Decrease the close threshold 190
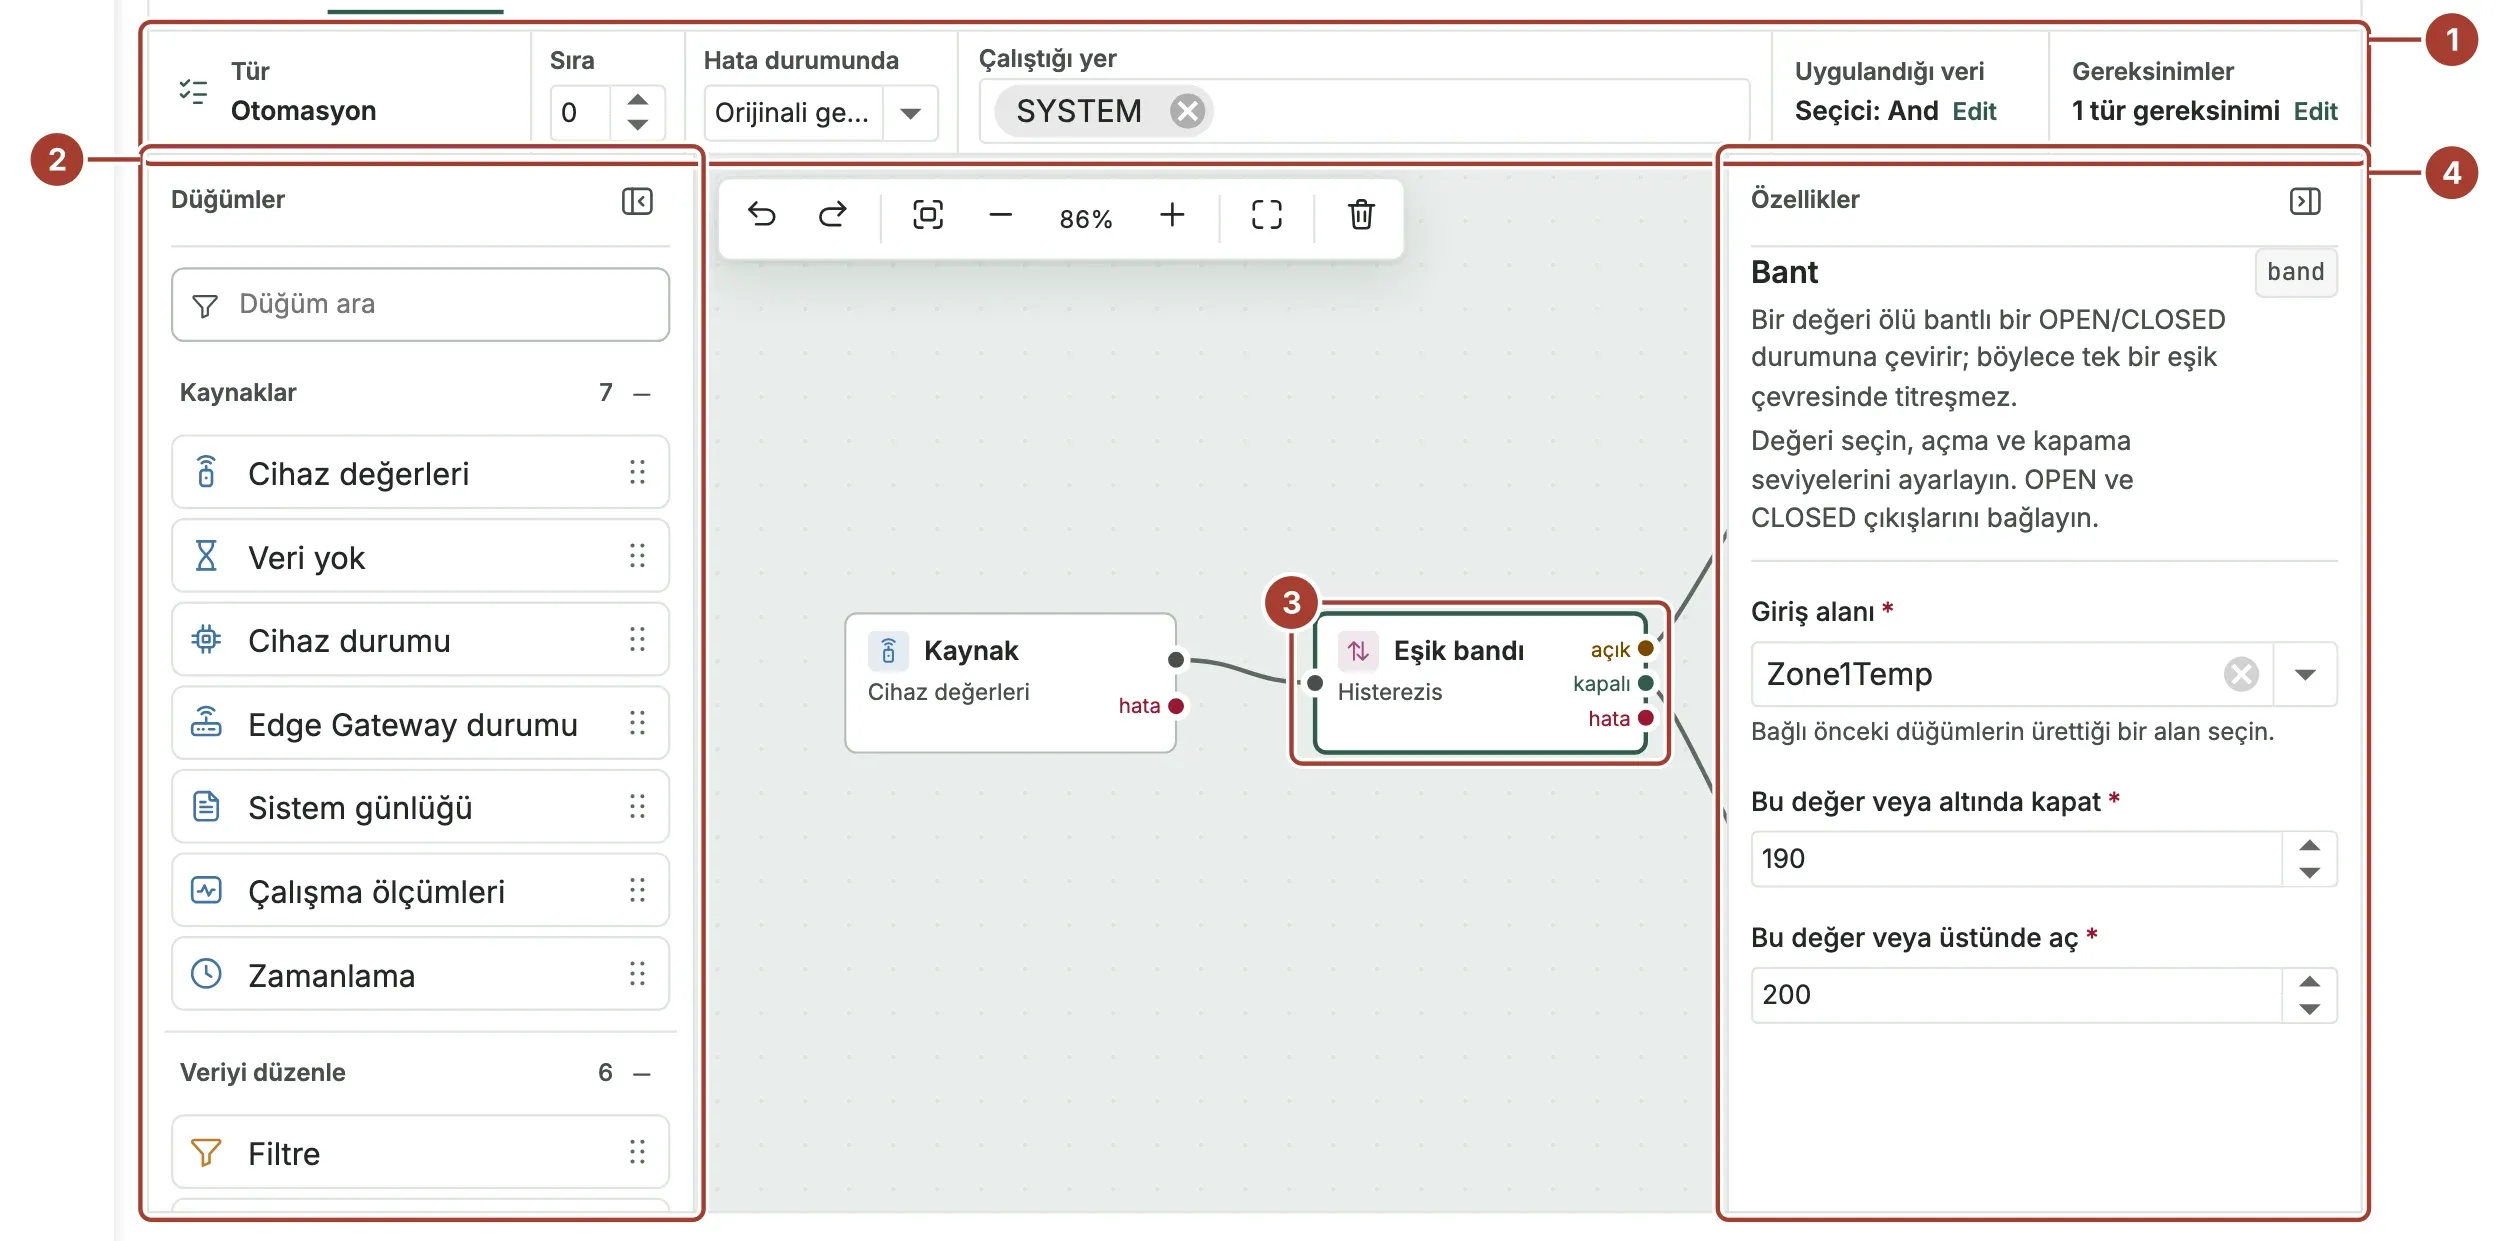 click(x=2309, y=872)
